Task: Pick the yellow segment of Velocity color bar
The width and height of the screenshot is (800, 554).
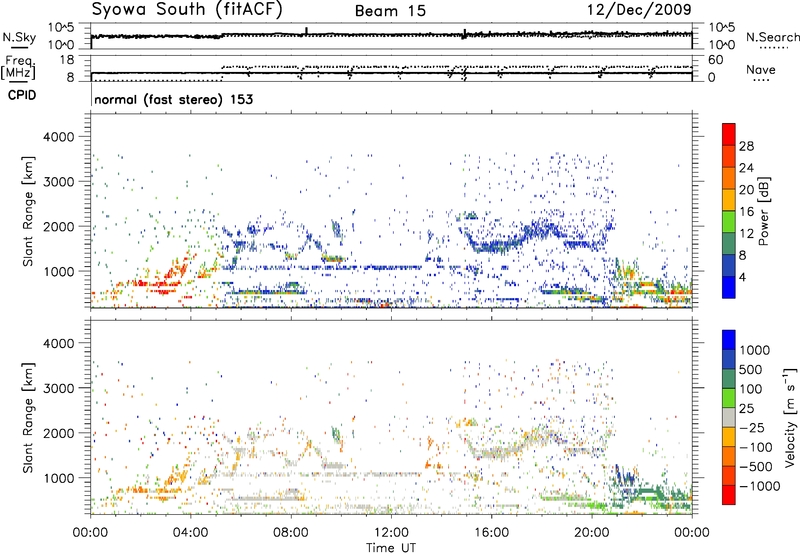Action: pos(729,437)
